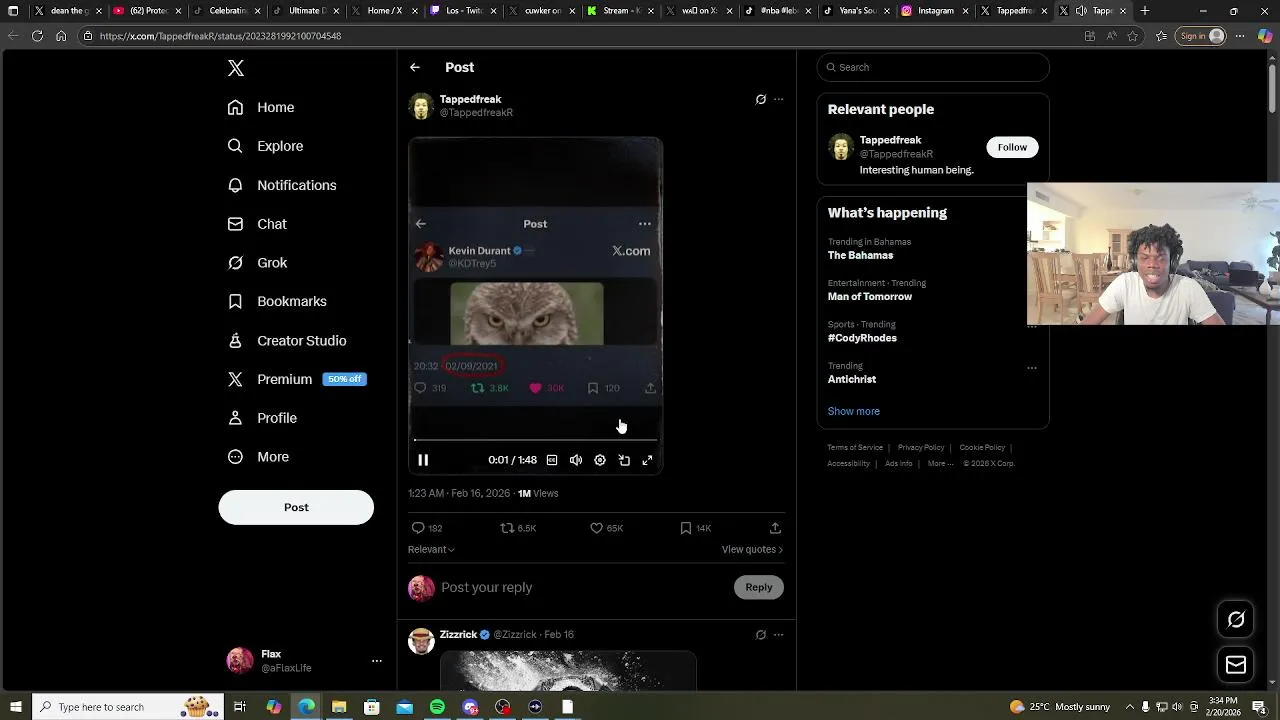Open Bookmarks in the sidebar
Screen dimensions: 1280x720
pos(277,301)
